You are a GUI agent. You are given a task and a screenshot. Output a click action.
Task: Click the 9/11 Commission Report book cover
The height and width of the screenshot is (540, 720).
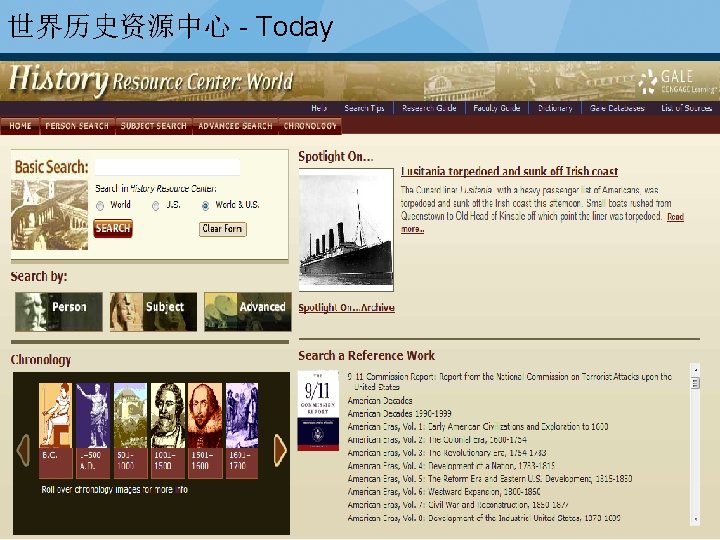[318, 411]
